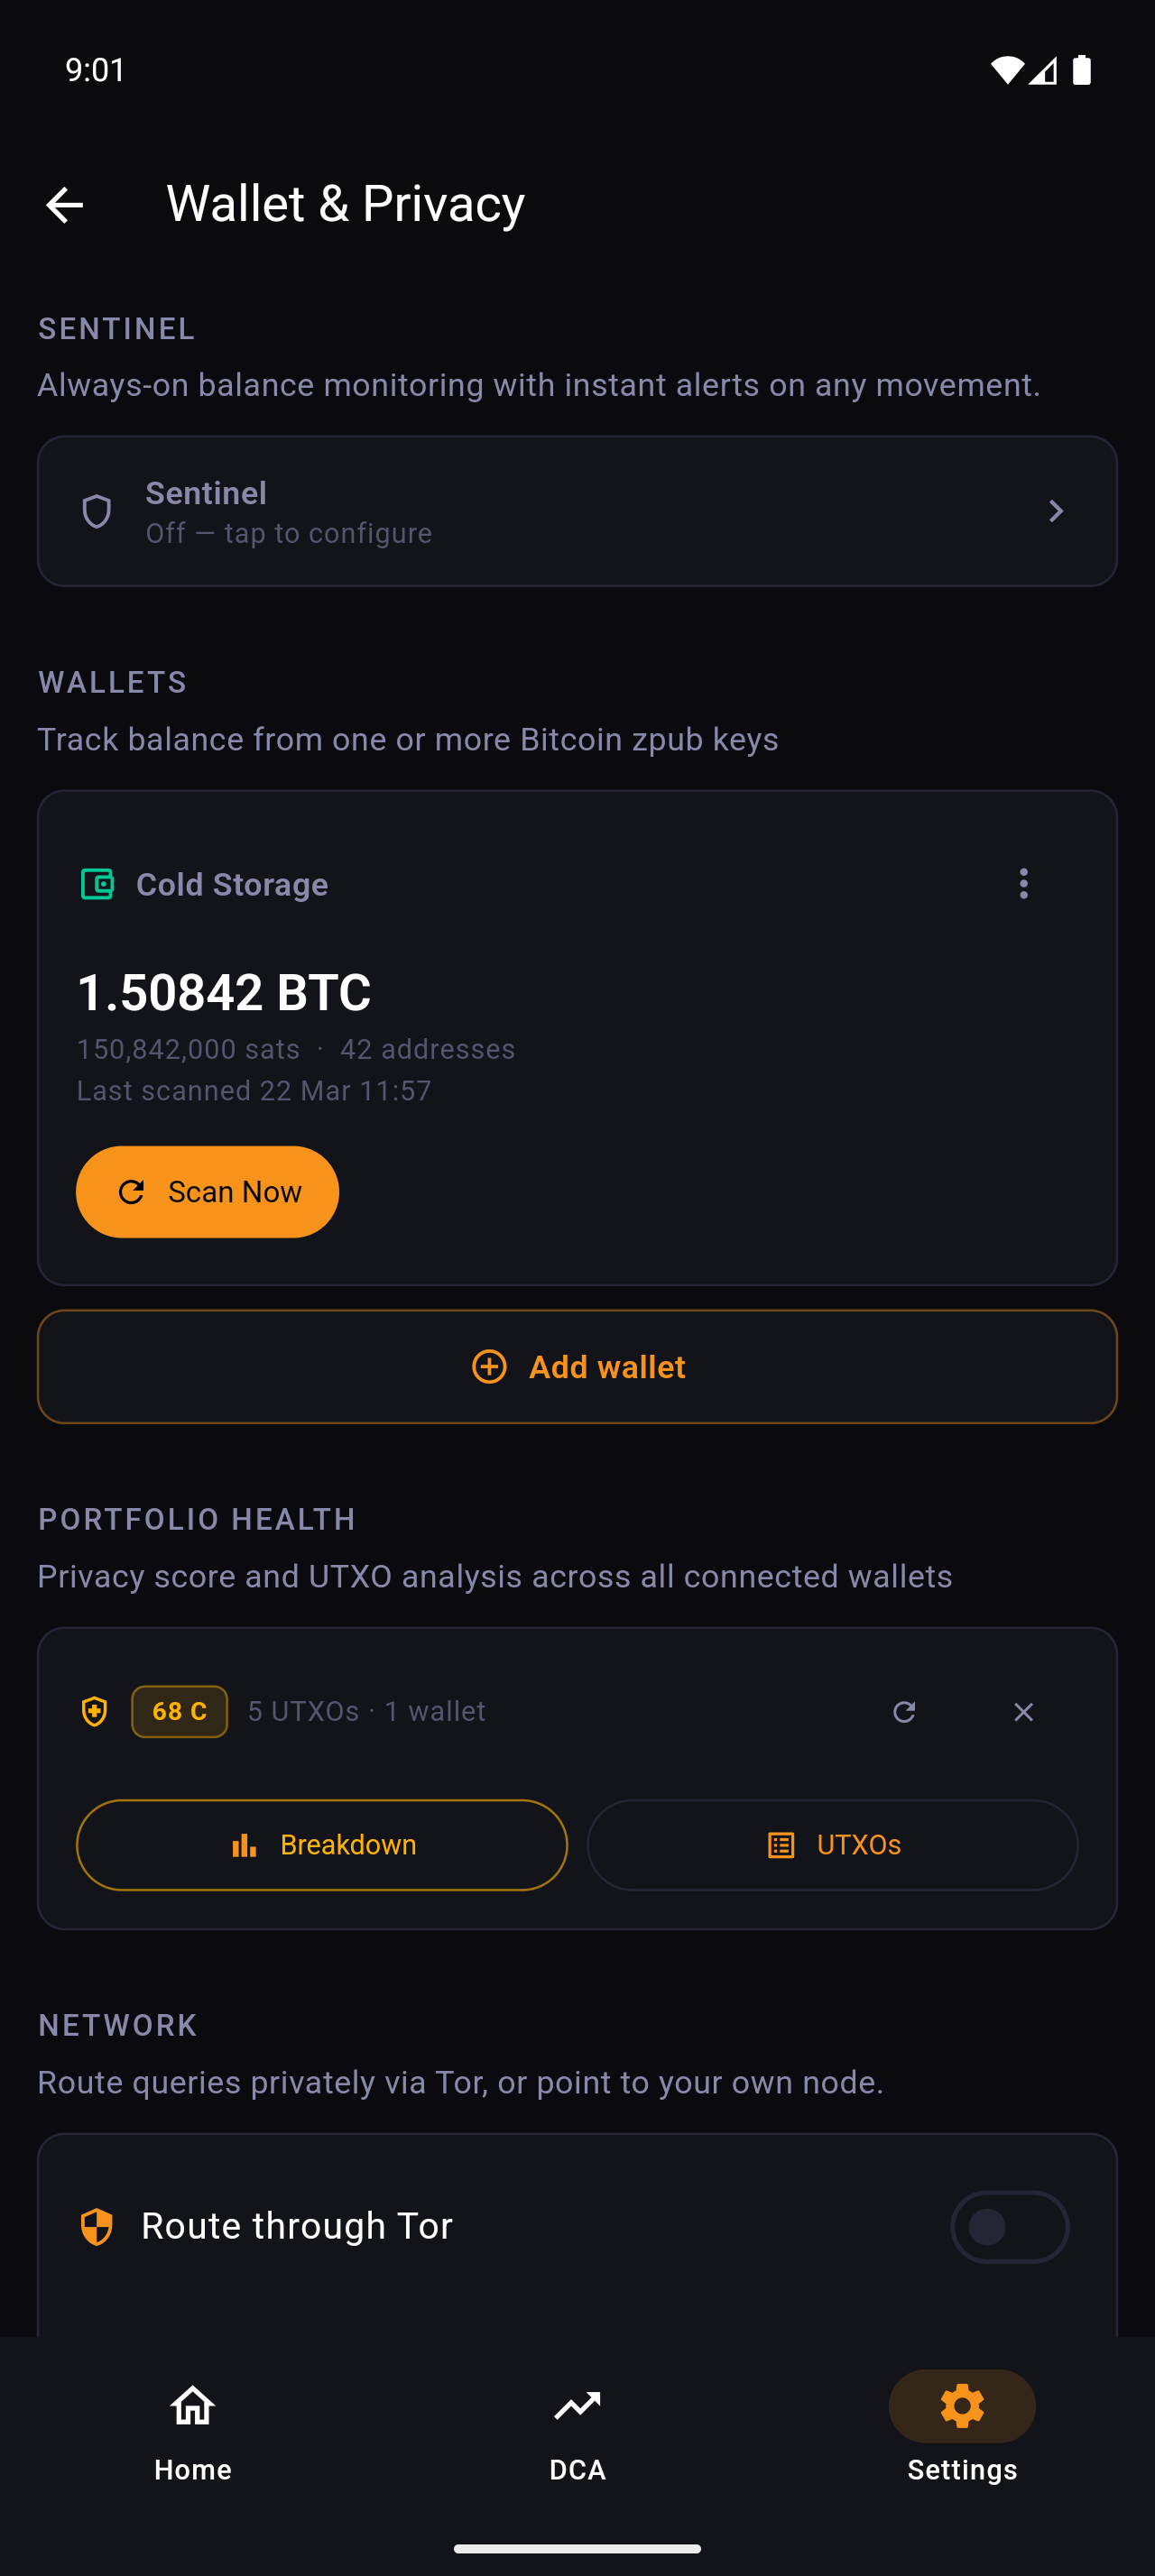Click the Tor shield icon
The image size is (1155, 2576).
[x=97, y=2227]
